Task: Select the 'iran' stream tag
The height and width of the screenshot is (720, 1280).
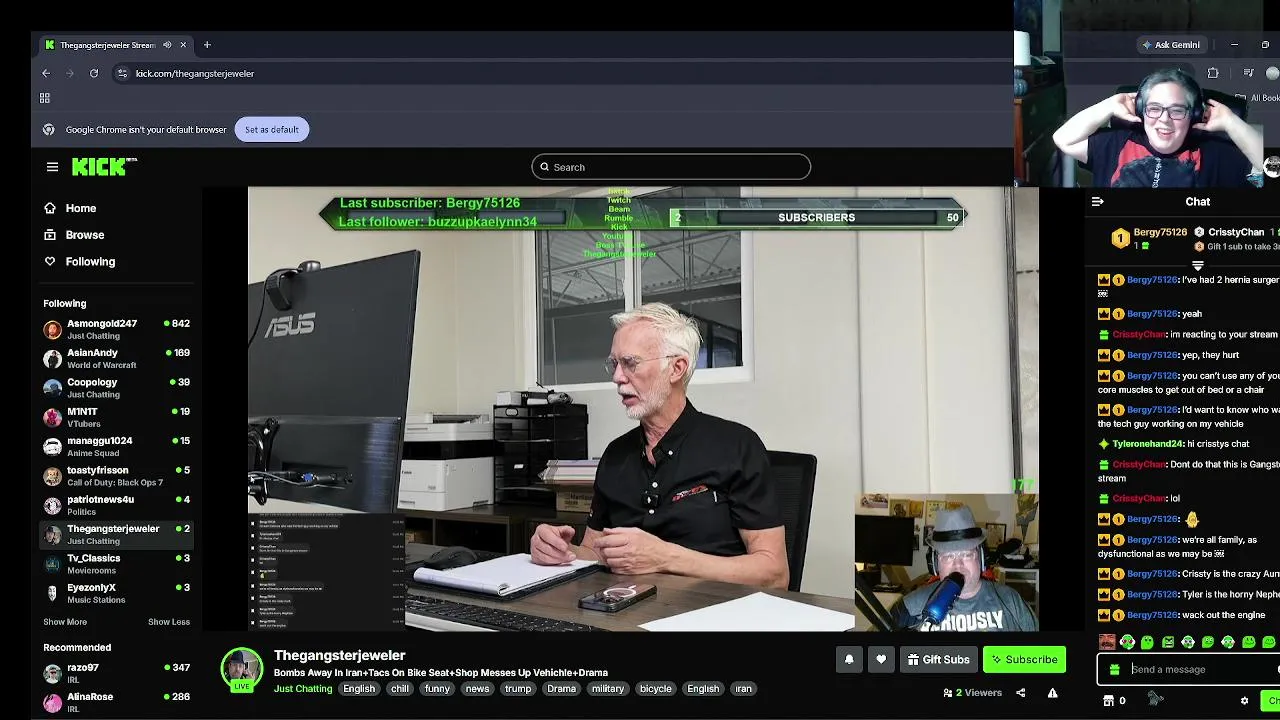Action: [x=744, y=689]
